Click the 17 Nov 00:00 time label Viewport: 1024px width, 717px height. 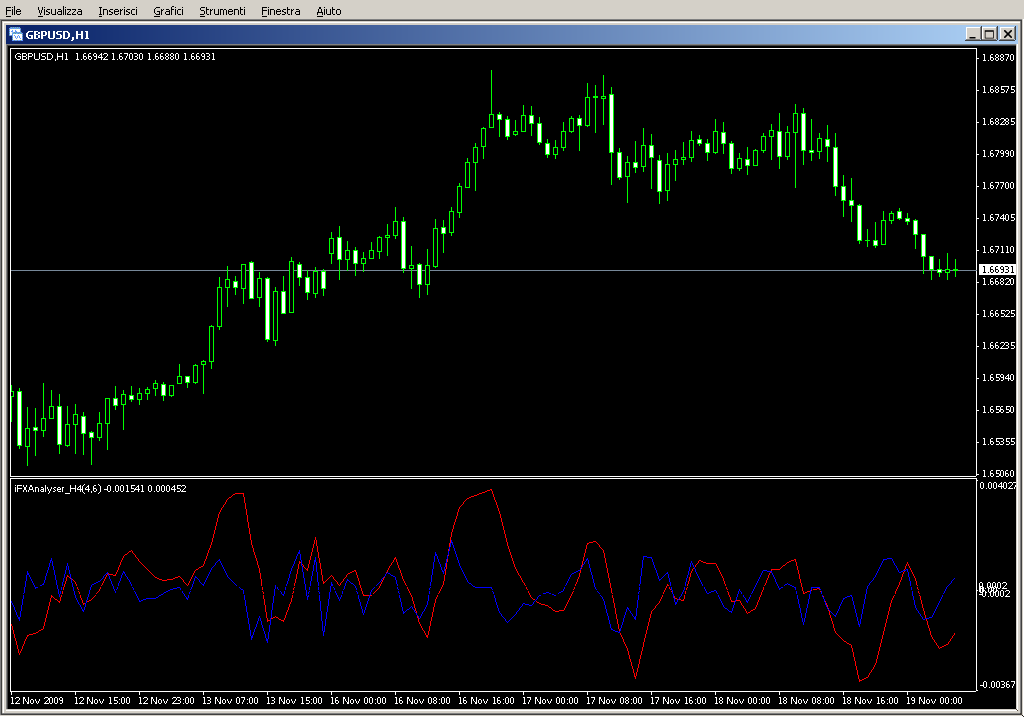(550, 701)
